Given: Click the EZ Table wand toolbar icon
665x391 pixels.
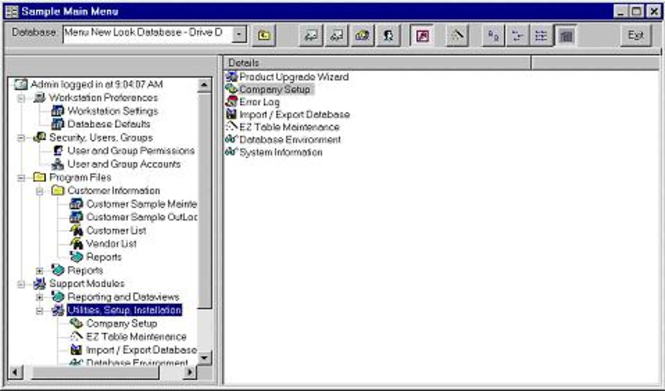Looking at the screenshot, I should point(457,35).
